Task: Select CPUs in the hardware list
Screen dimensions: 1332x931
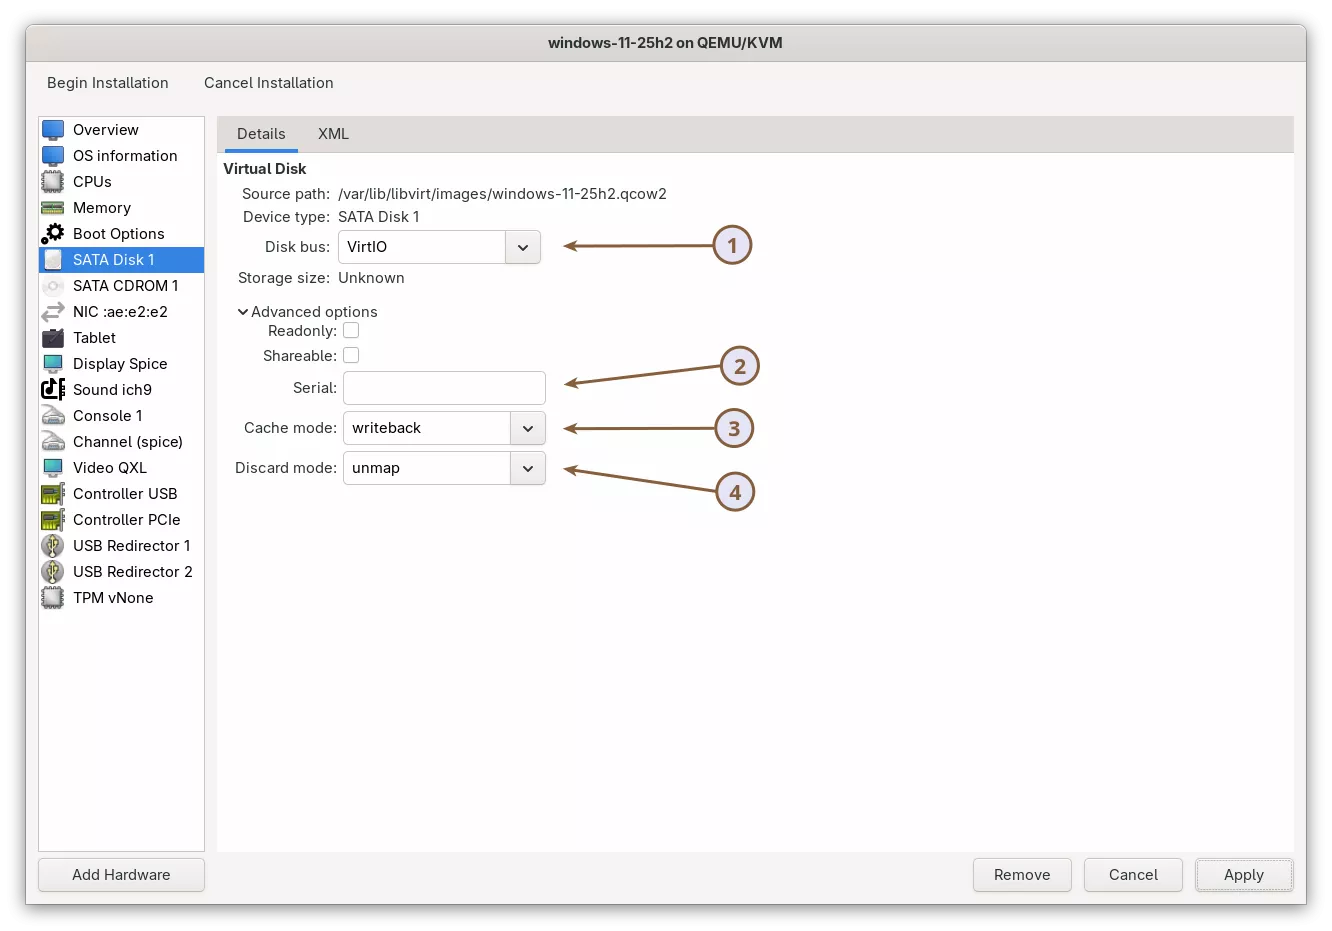Action: pos(121,182)
